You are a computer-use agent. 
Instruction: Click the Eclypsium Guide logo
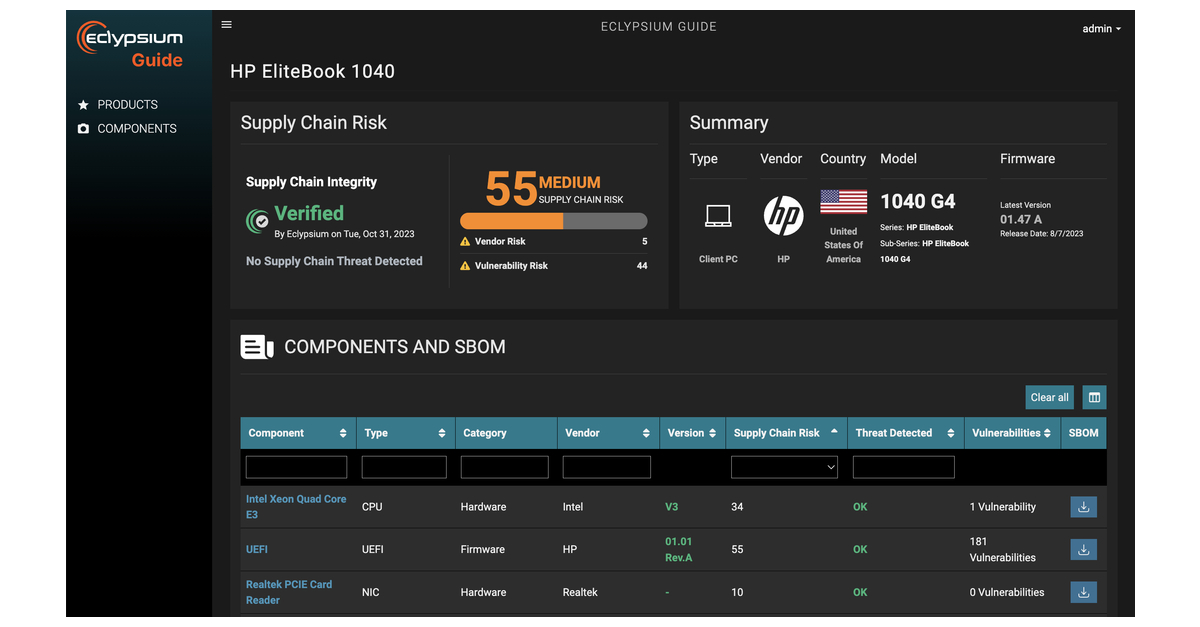129,44
